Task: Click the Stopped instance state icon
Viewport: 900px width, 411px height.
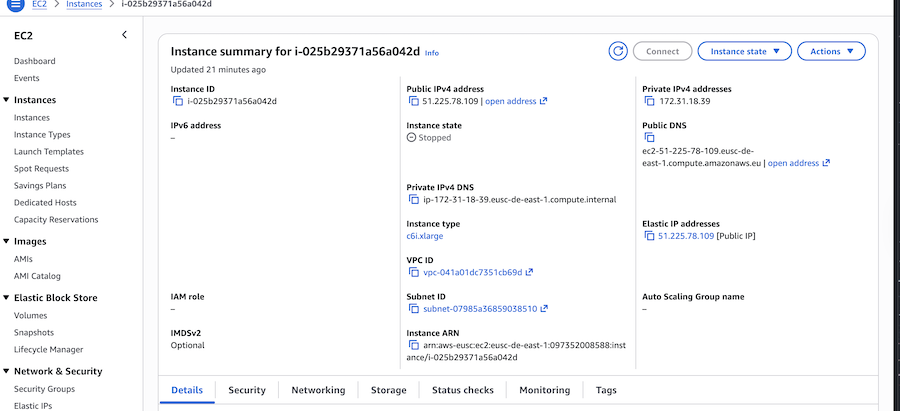Action: [411, 138]
